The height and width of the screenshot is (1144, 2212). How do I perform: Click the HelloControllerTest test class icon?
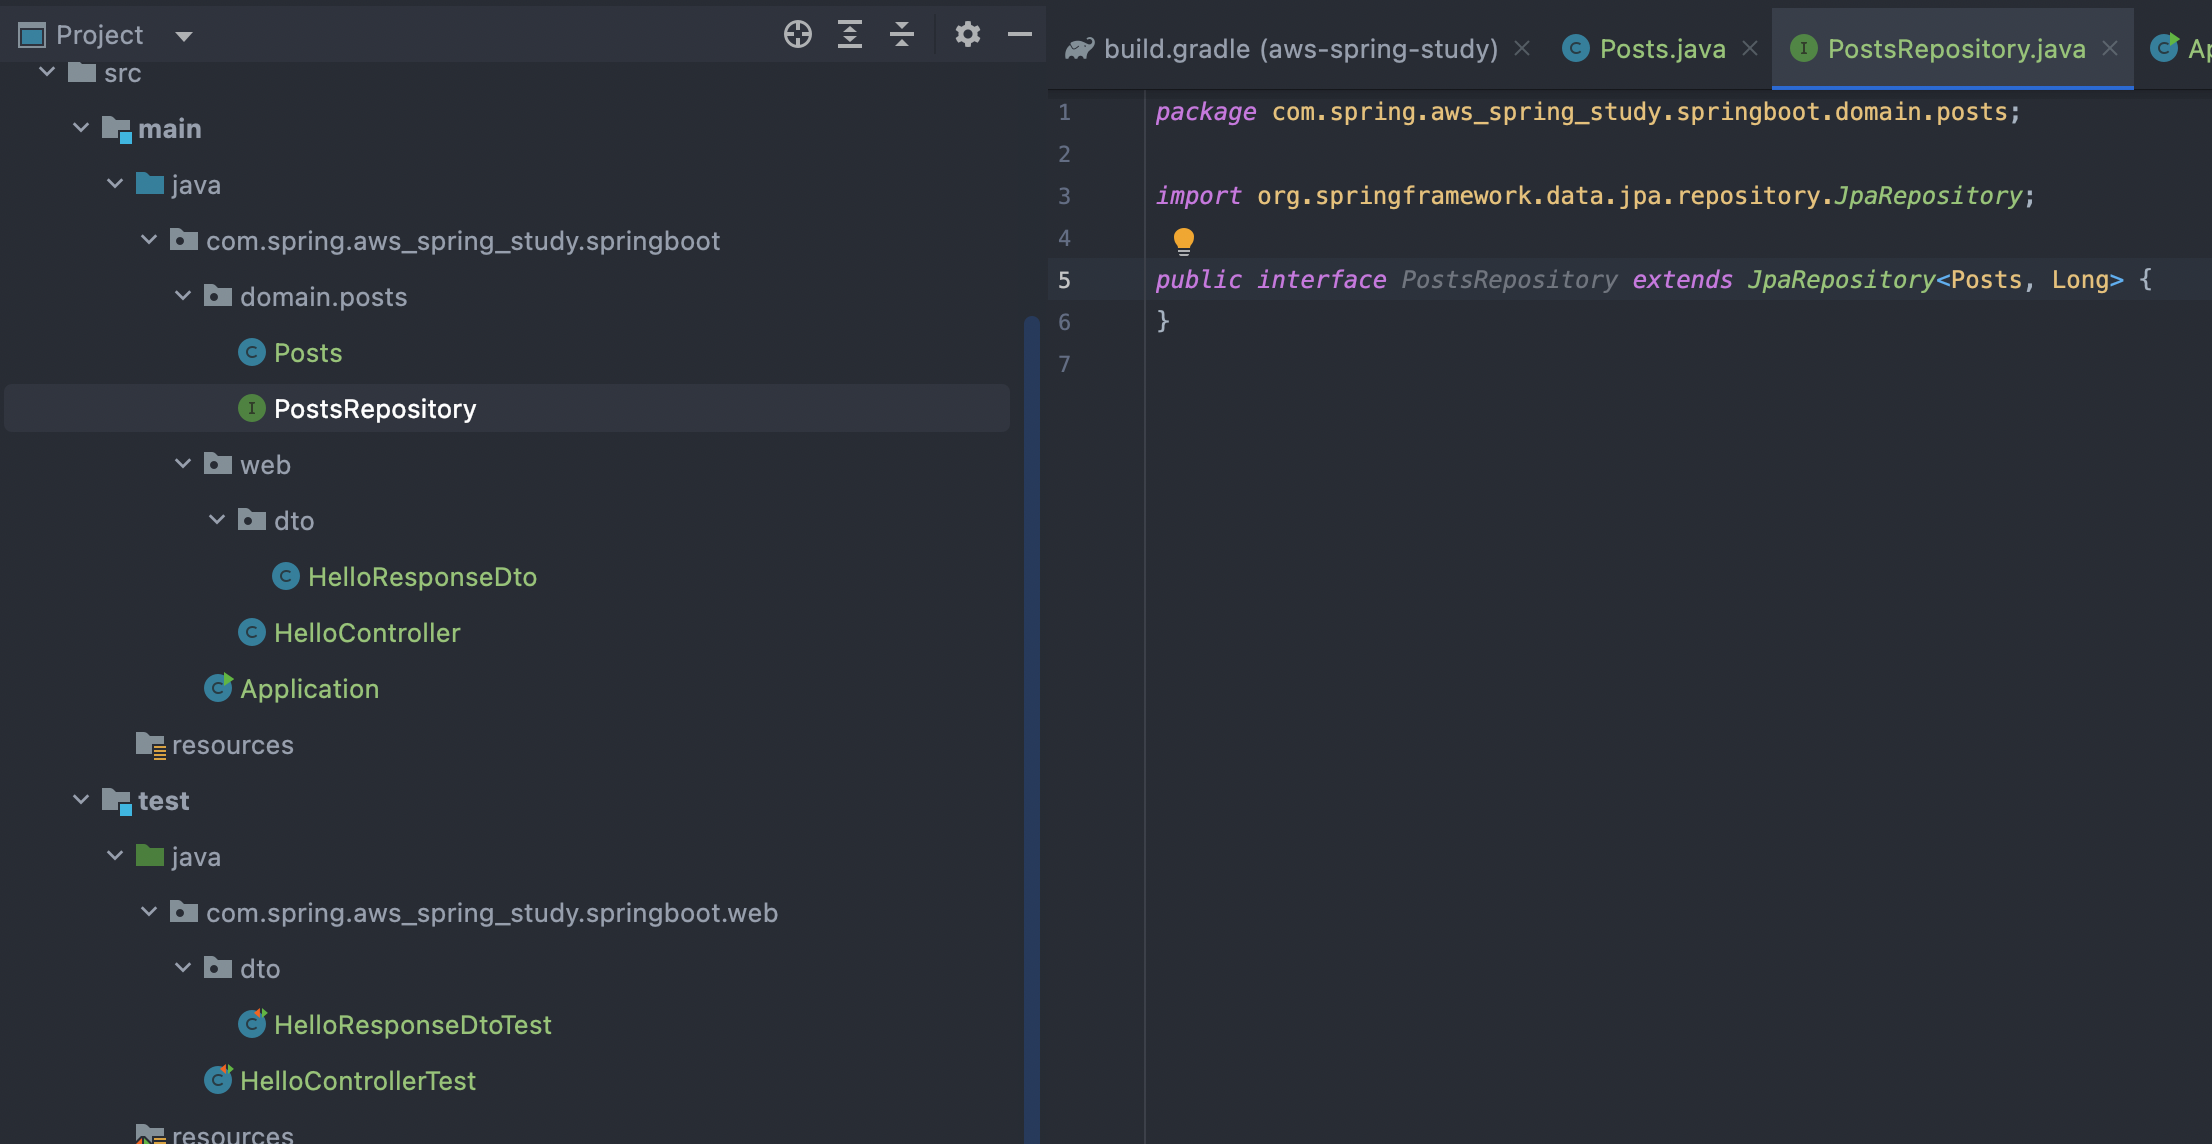218,1080
